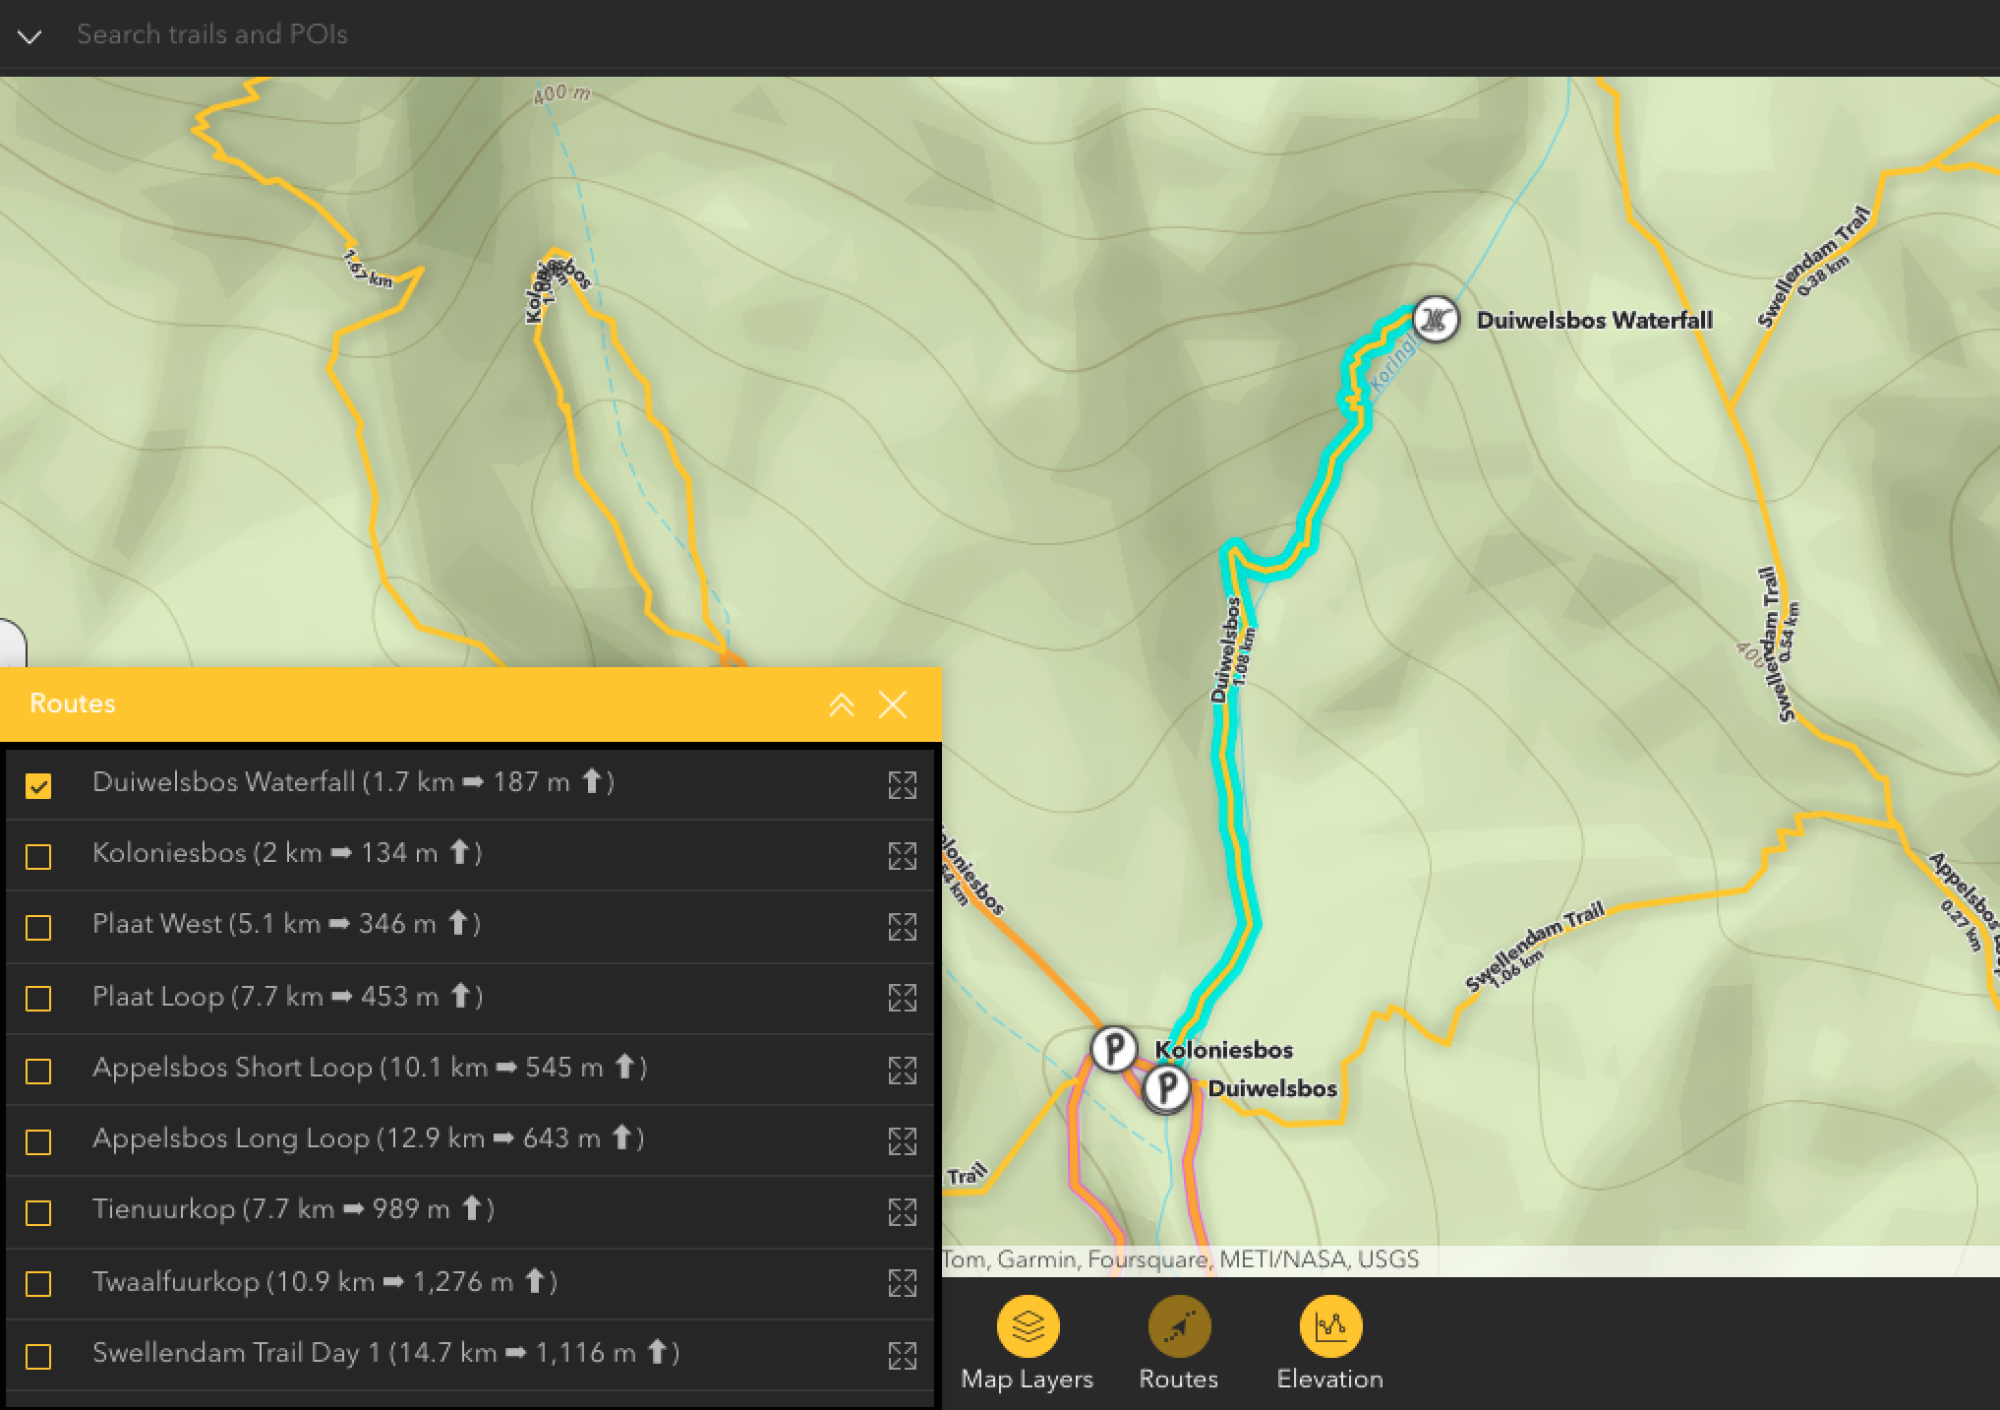The width and height of the screenshot is (2000, 1410).
Task: Enable the Koloniesbos route checkbox
Action: [x=39, y=857]
